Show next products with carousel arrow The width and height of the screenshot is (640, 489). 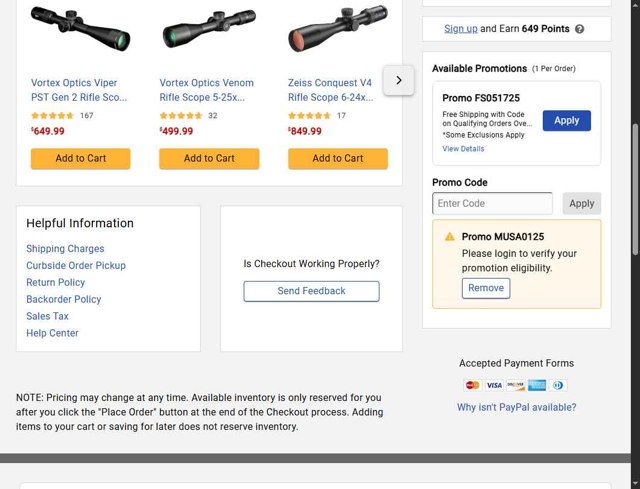tap(398, 80)
